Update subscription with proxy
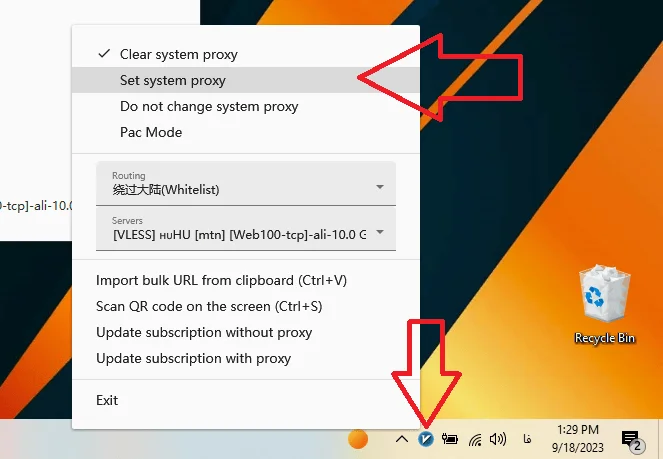Viewport: 663px width, 459px height. click(x=193, y=358)
